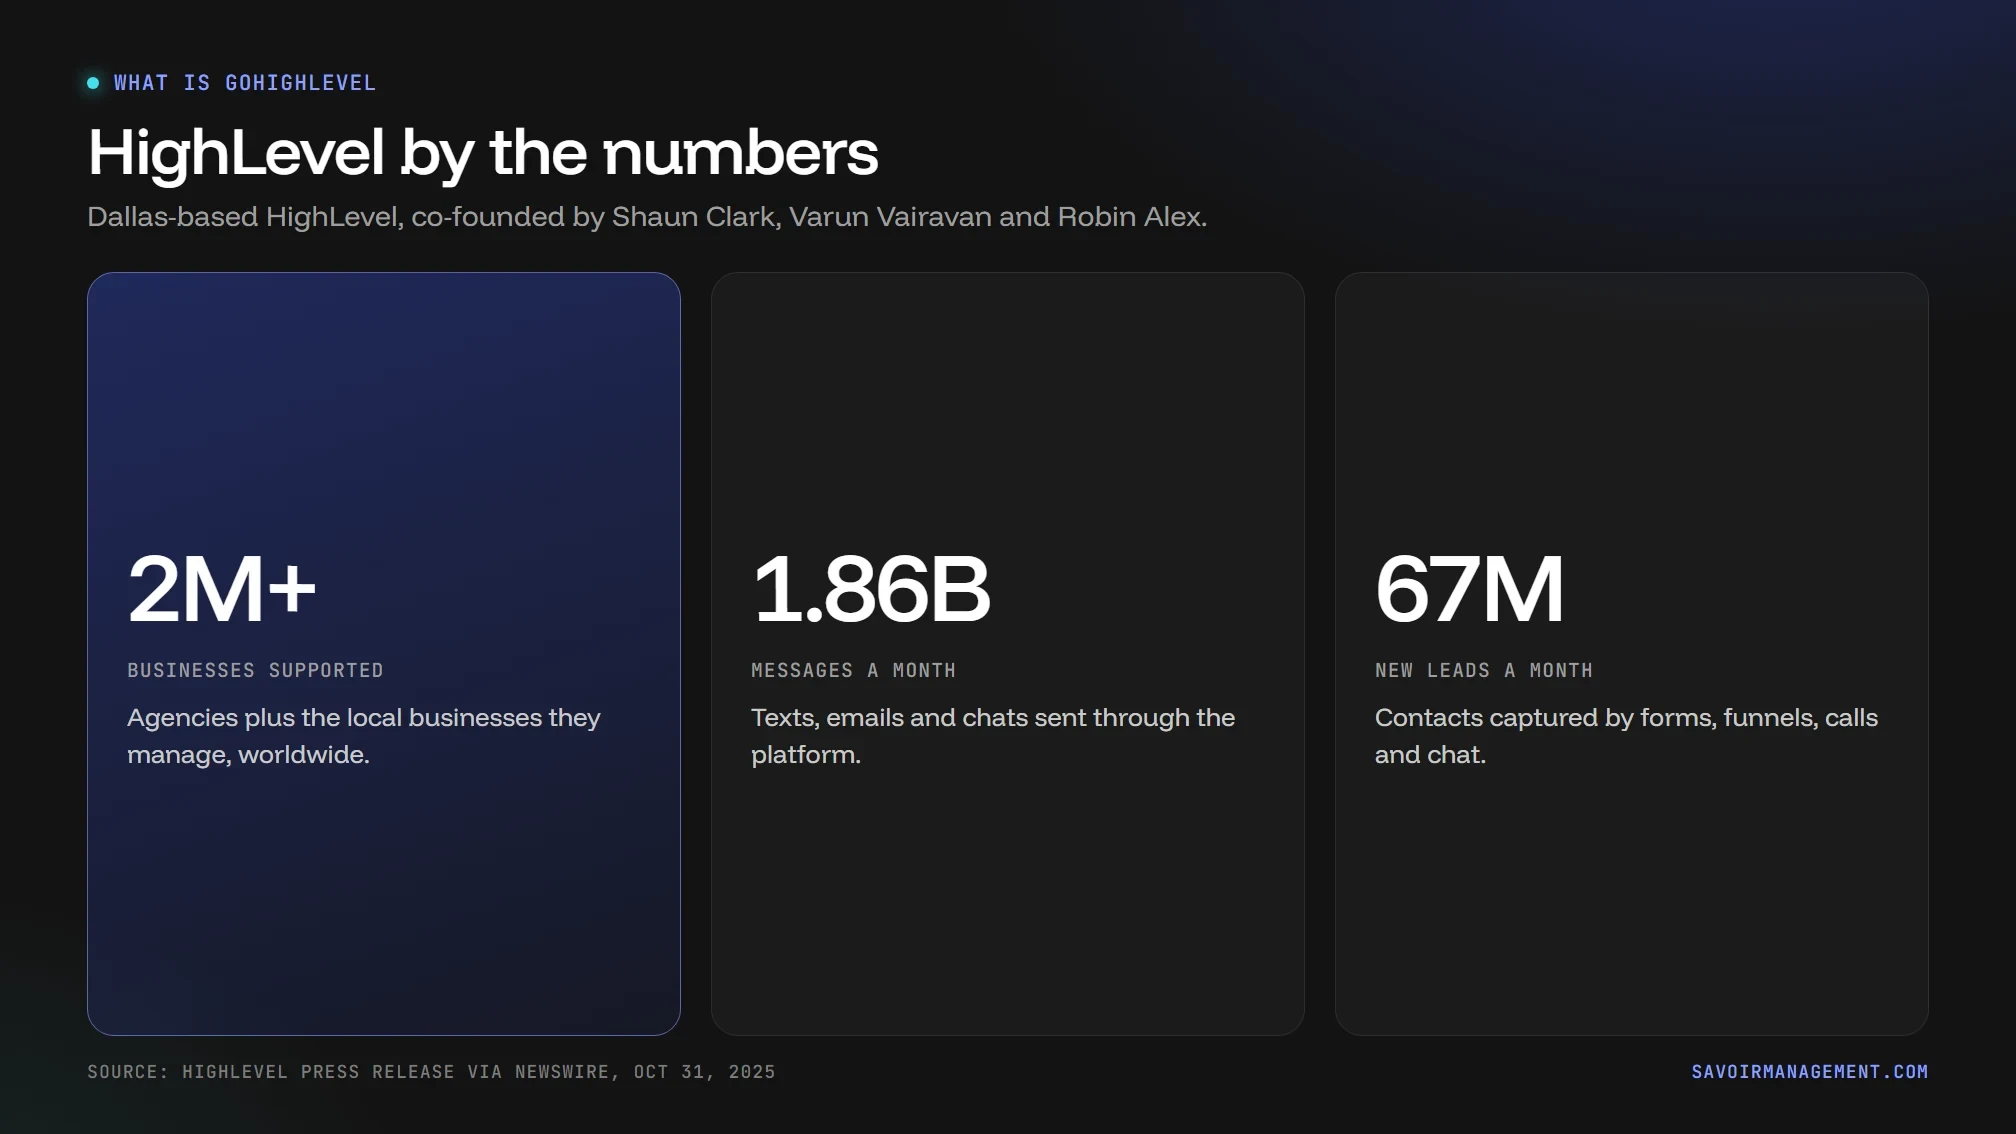Click the source line citing Newswire
Image resolution: width=2016 pixels, height=1134 pixels.
click(431, 1072)
